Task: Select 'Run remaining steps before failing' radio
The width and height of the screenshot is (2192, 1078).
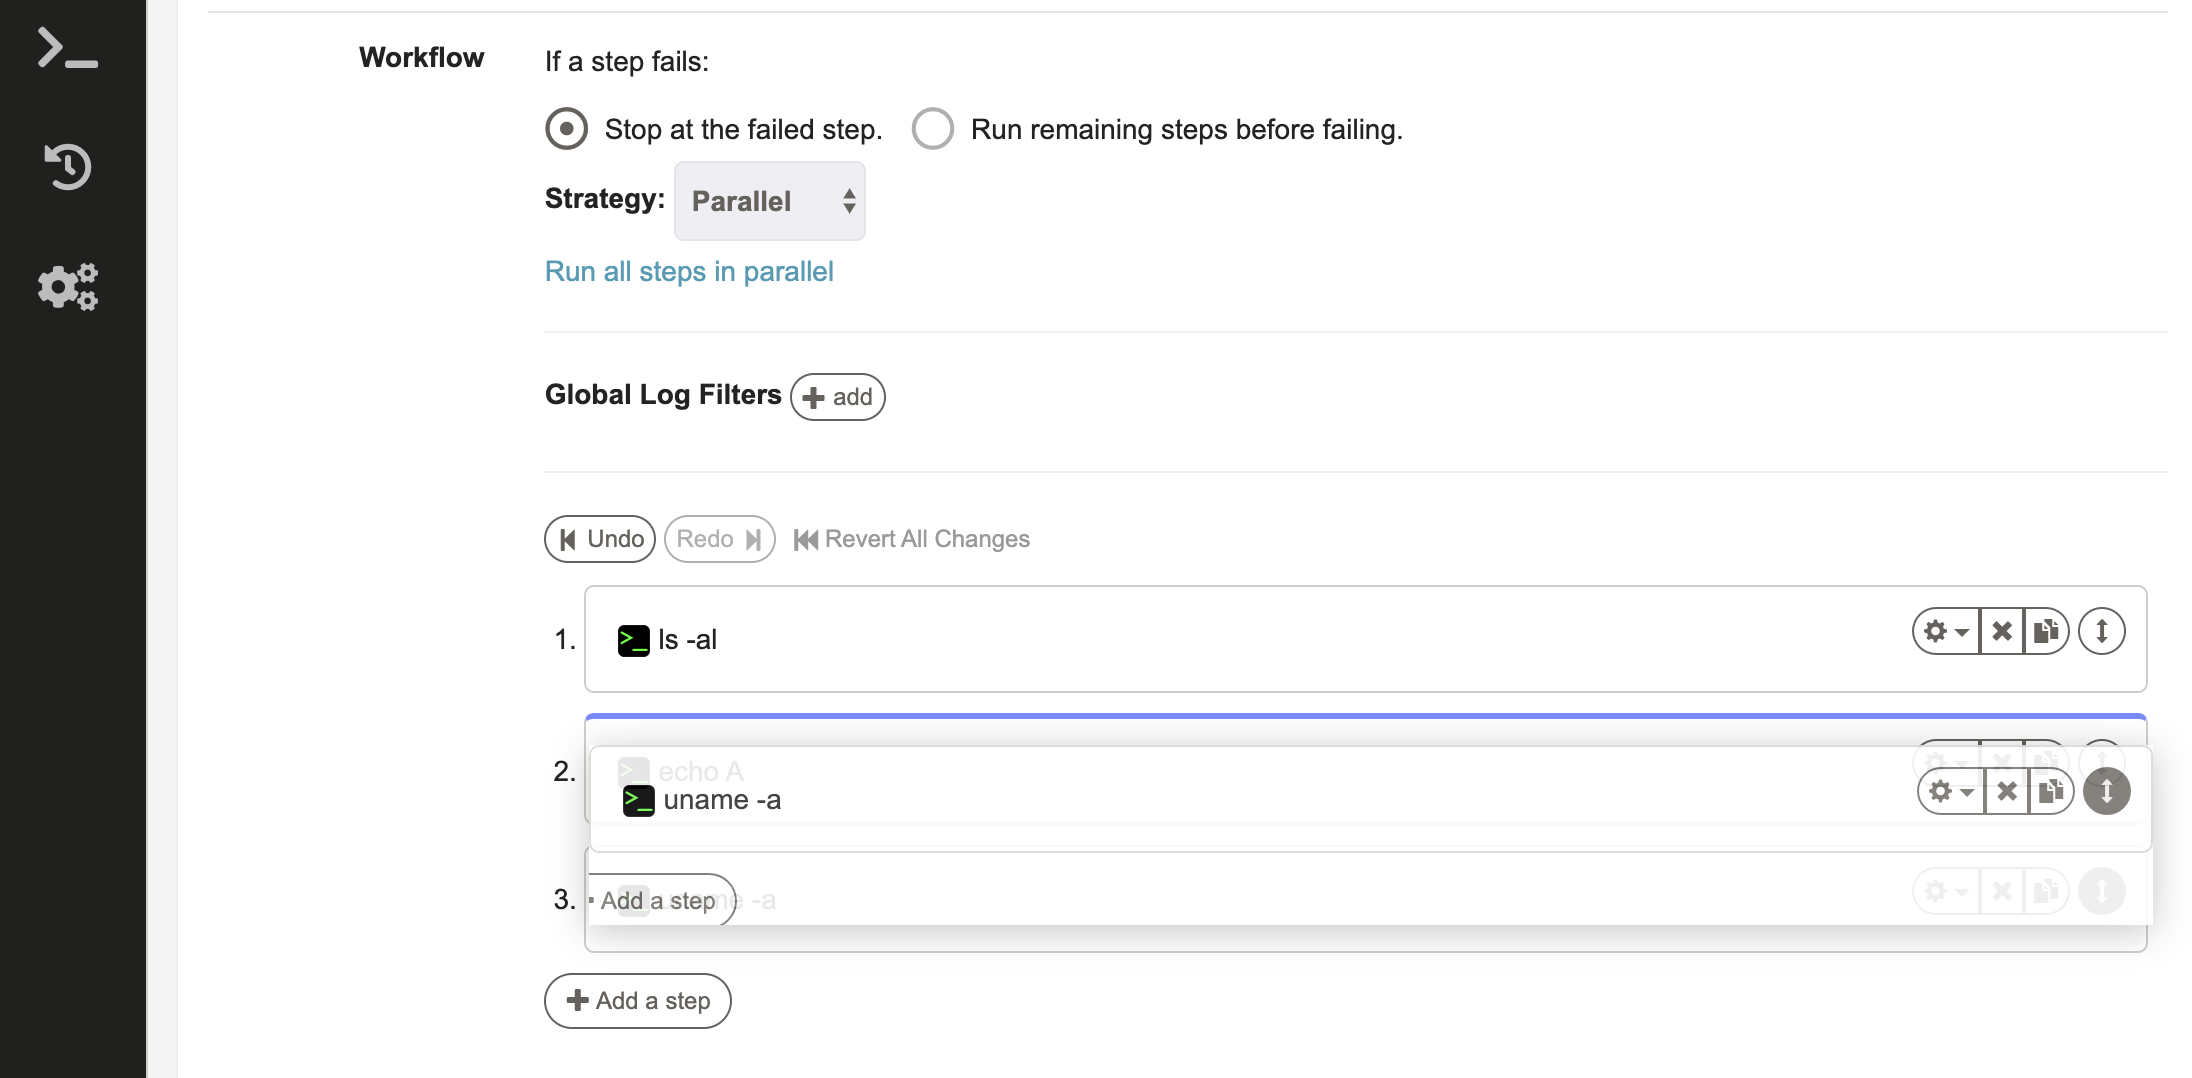Action: [932, 129]
